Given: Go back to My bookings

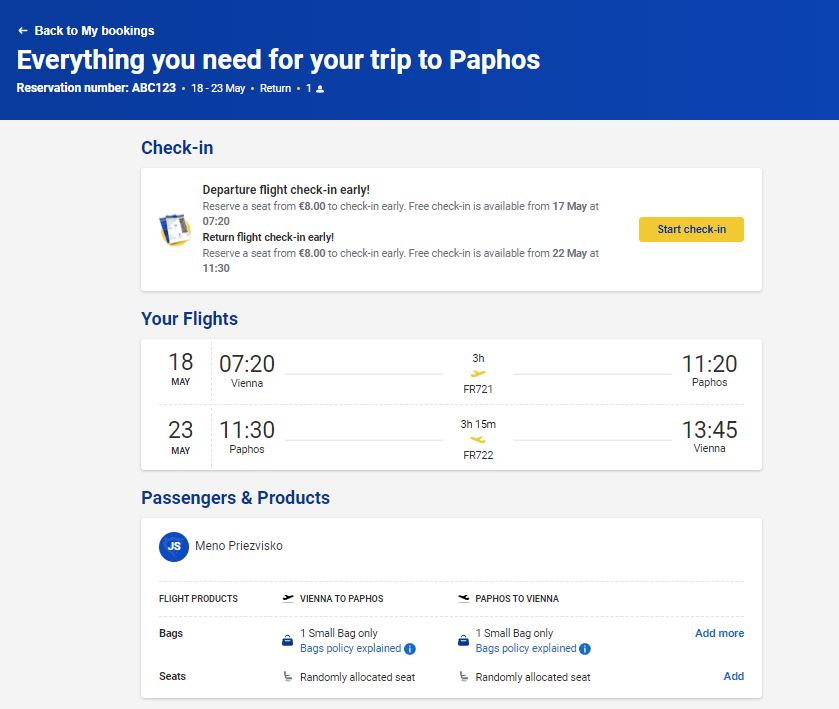Looking at the screenshot, I should (x=94, y=31).
